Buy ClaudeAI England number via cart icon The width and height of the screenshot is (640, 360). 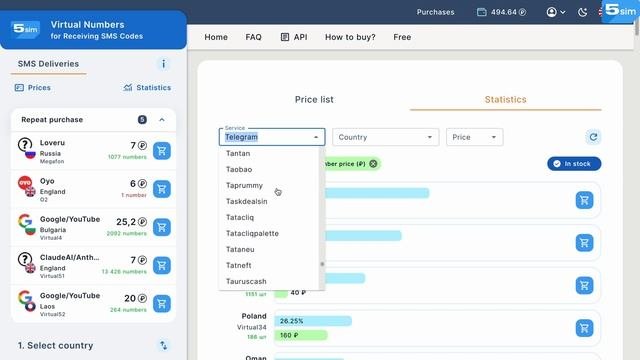pyautogui.click(x=162, y=266)
